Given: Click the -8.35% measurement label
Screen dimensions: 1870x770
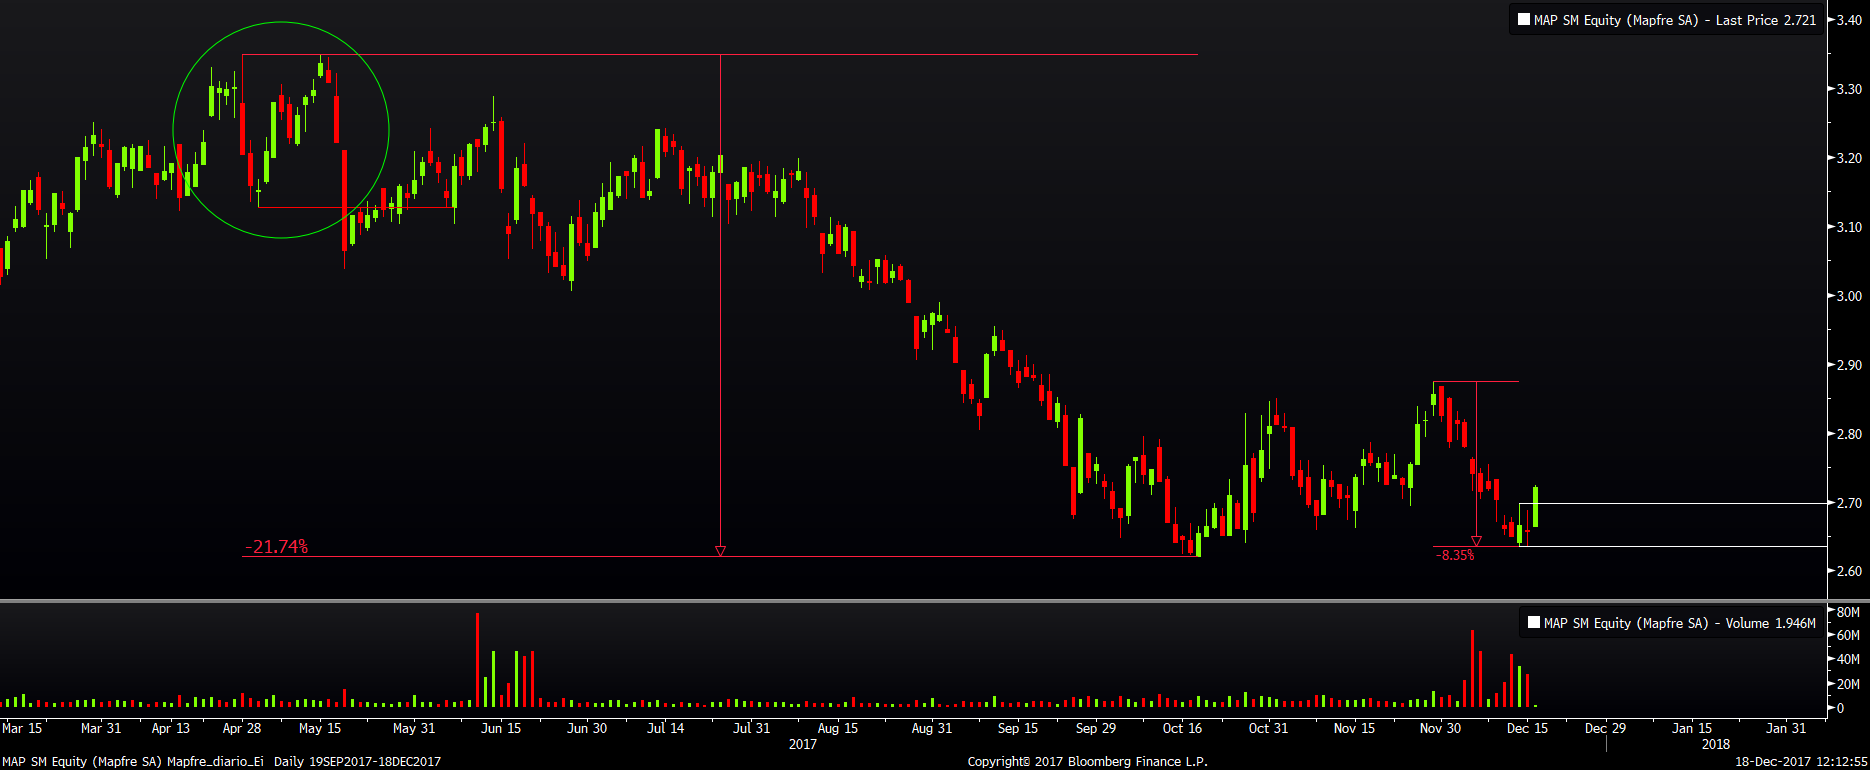Looking at the screenshot, I should tap(1454, 555).
